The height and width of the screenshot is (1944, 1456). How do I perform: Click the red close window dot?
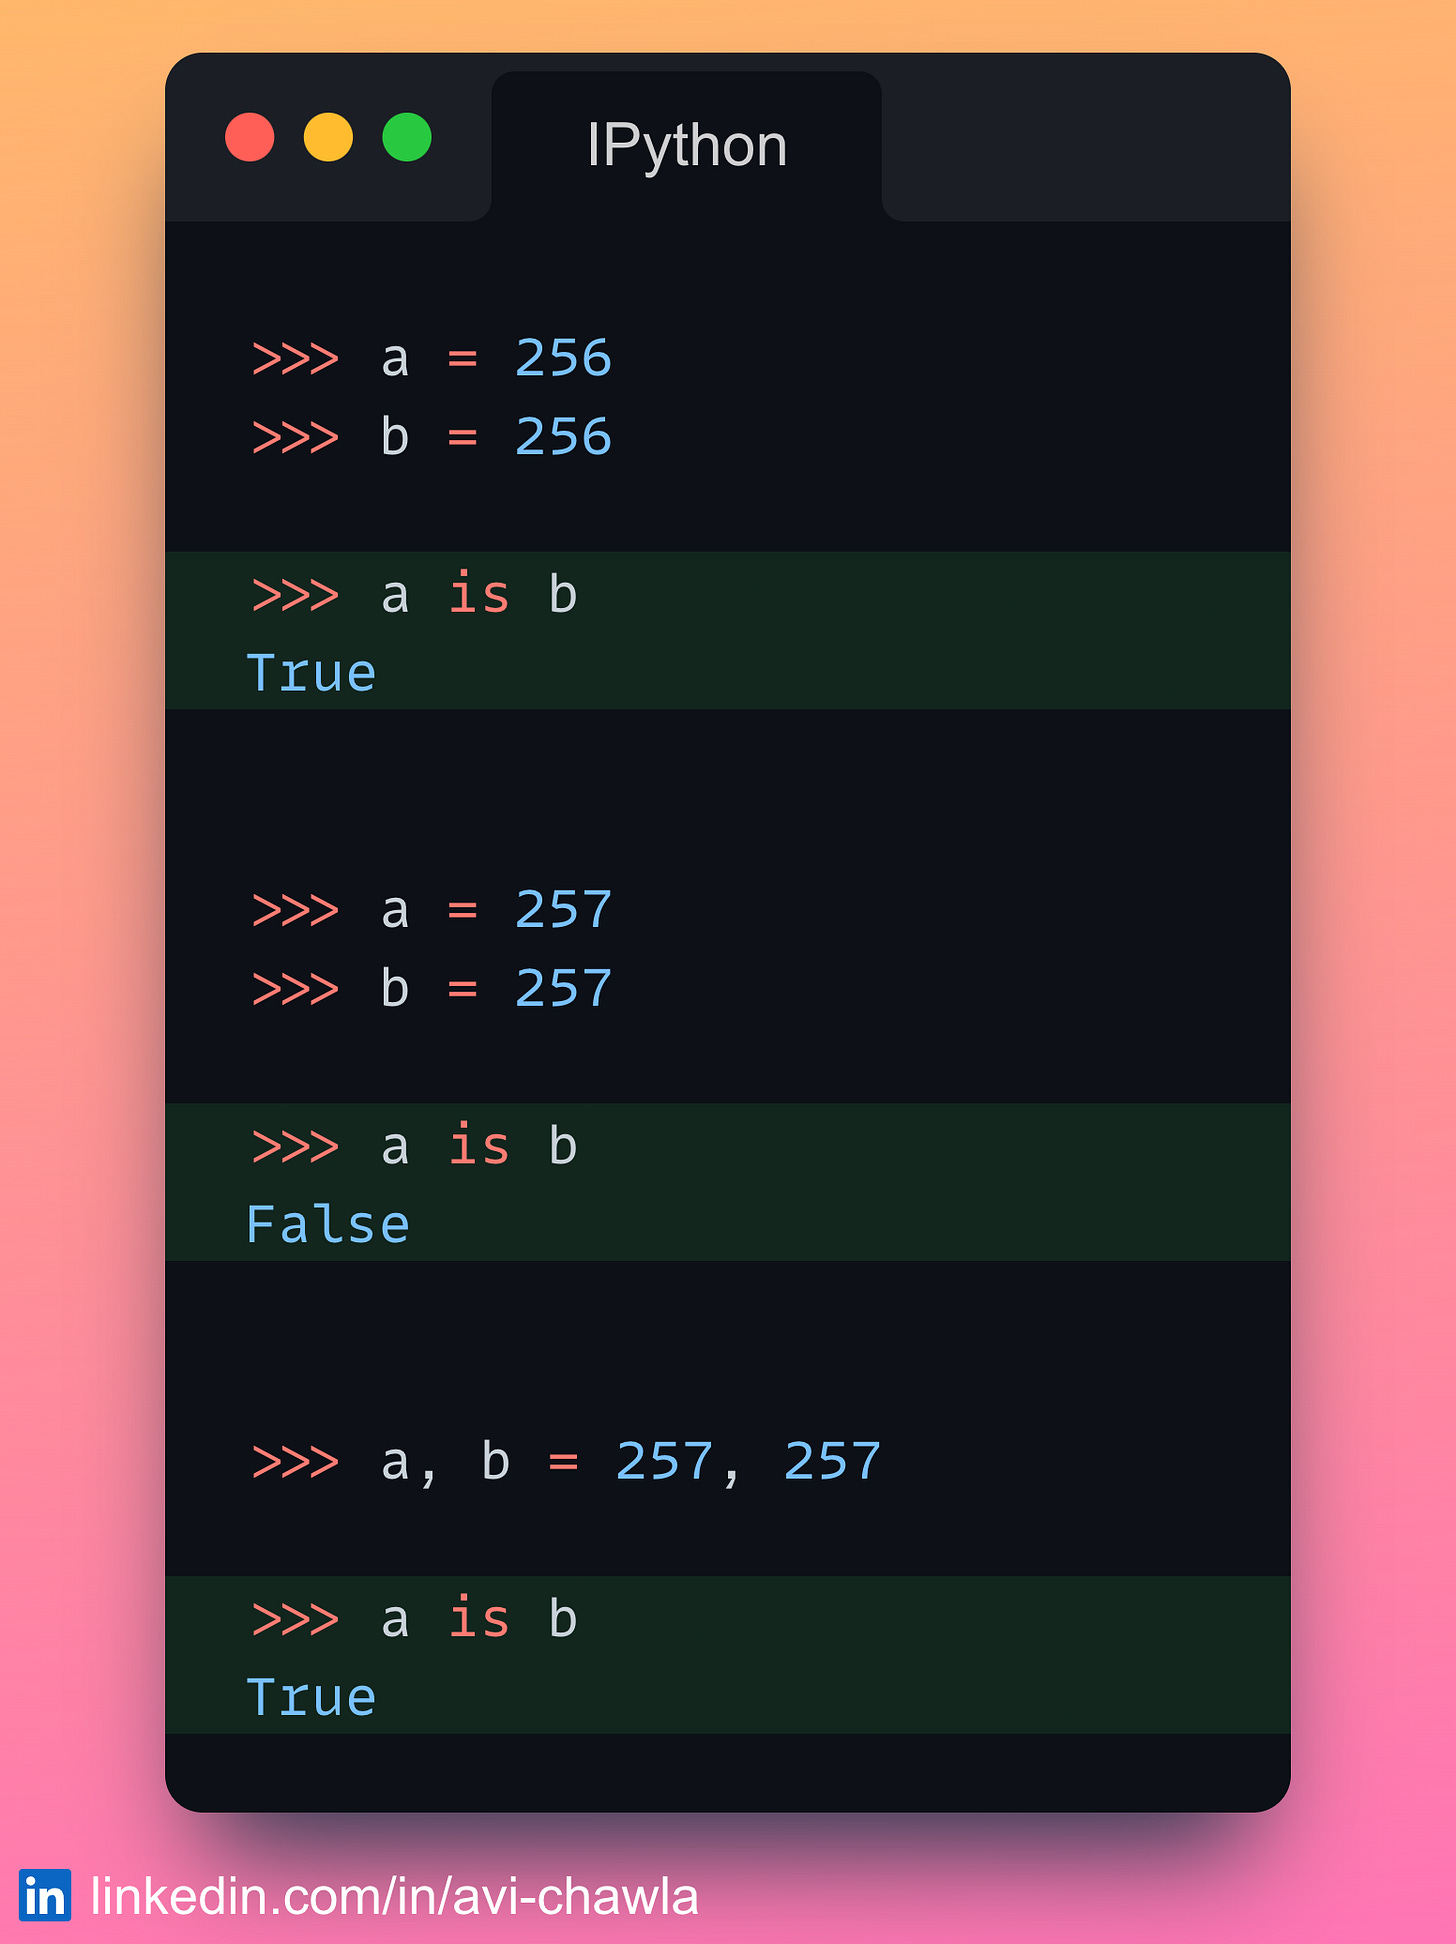pyautogui.click(x=250, y=137)
